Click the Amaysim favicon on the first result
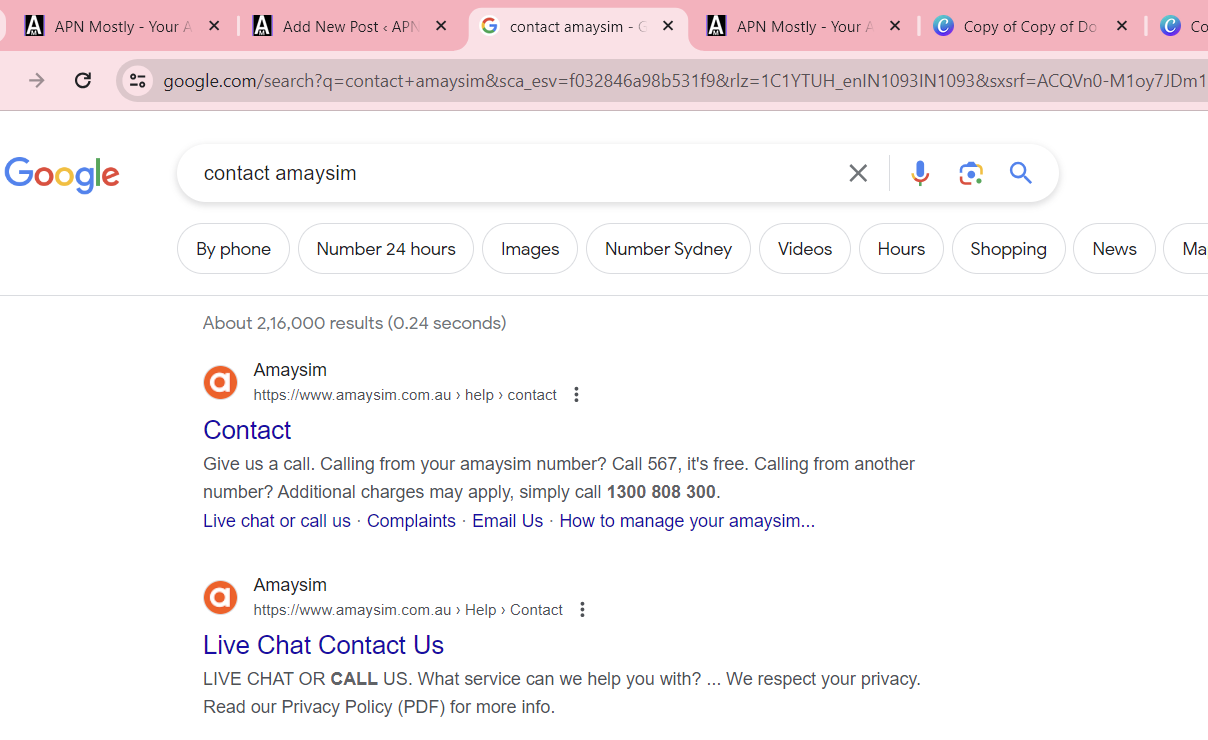This screenshot has width=1208, height=740. (x=220, y=382)
